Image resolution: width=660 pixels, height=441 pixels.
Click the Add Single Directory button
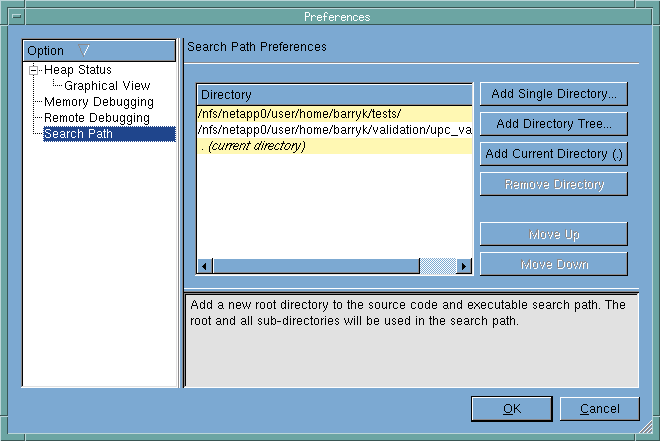pos(554,94)
